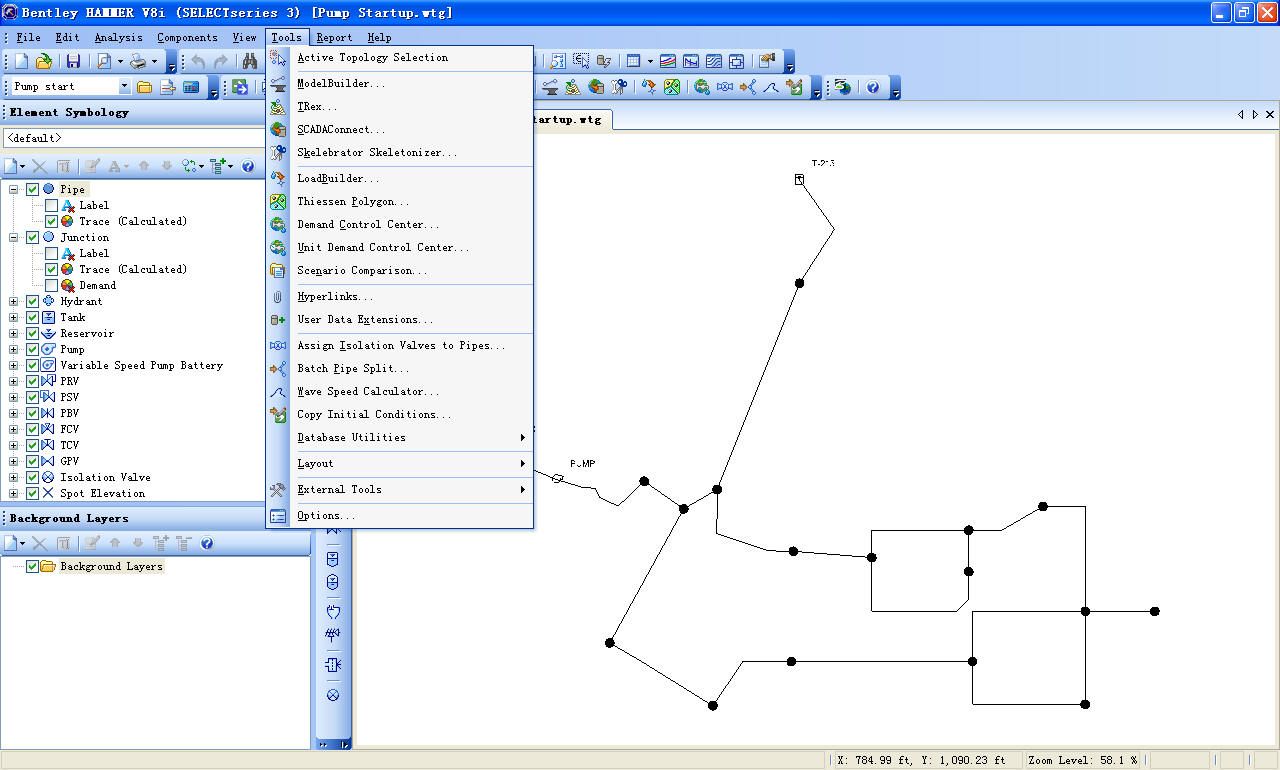Image resolution: width=1280 pixels, height=770 pixels.
Task: Click the globe icon near the help button
Action: click(842, 87)
